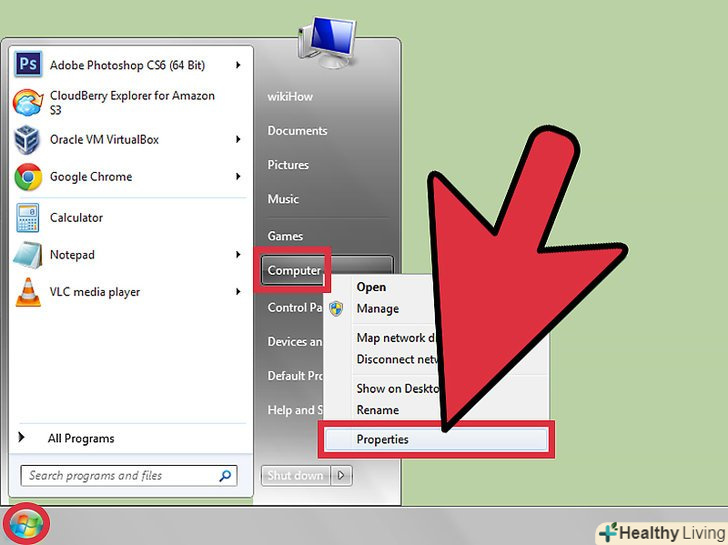Image resolution: width=728 pixels, height=545 pixels.
Task: Click the user account computer picture
Action: point(328,42)
